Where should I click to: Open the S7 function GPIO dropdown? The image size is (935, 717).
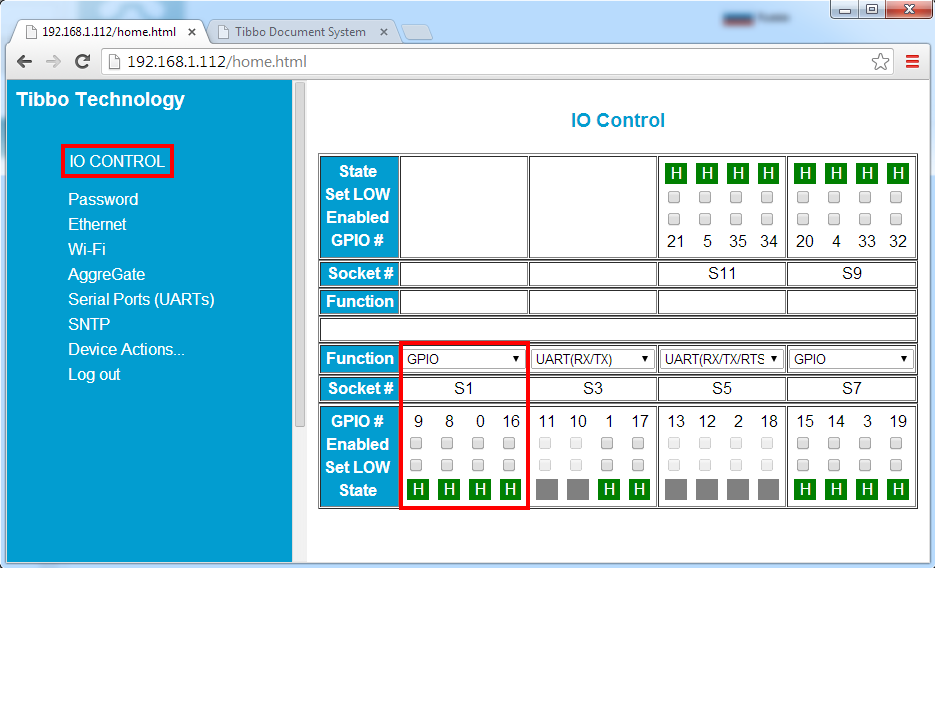tap(851, 359)
